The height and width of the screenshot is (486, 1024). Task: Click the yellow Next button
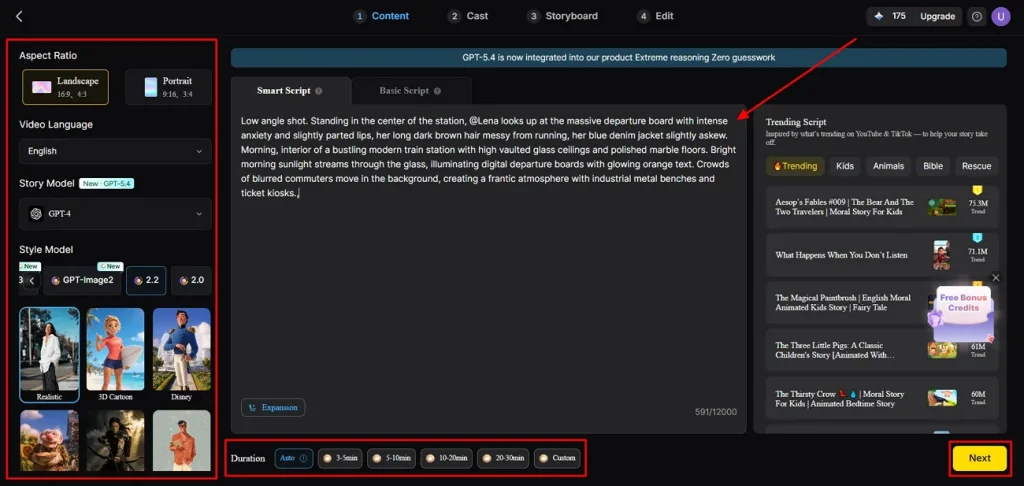(x=980, y=458)
